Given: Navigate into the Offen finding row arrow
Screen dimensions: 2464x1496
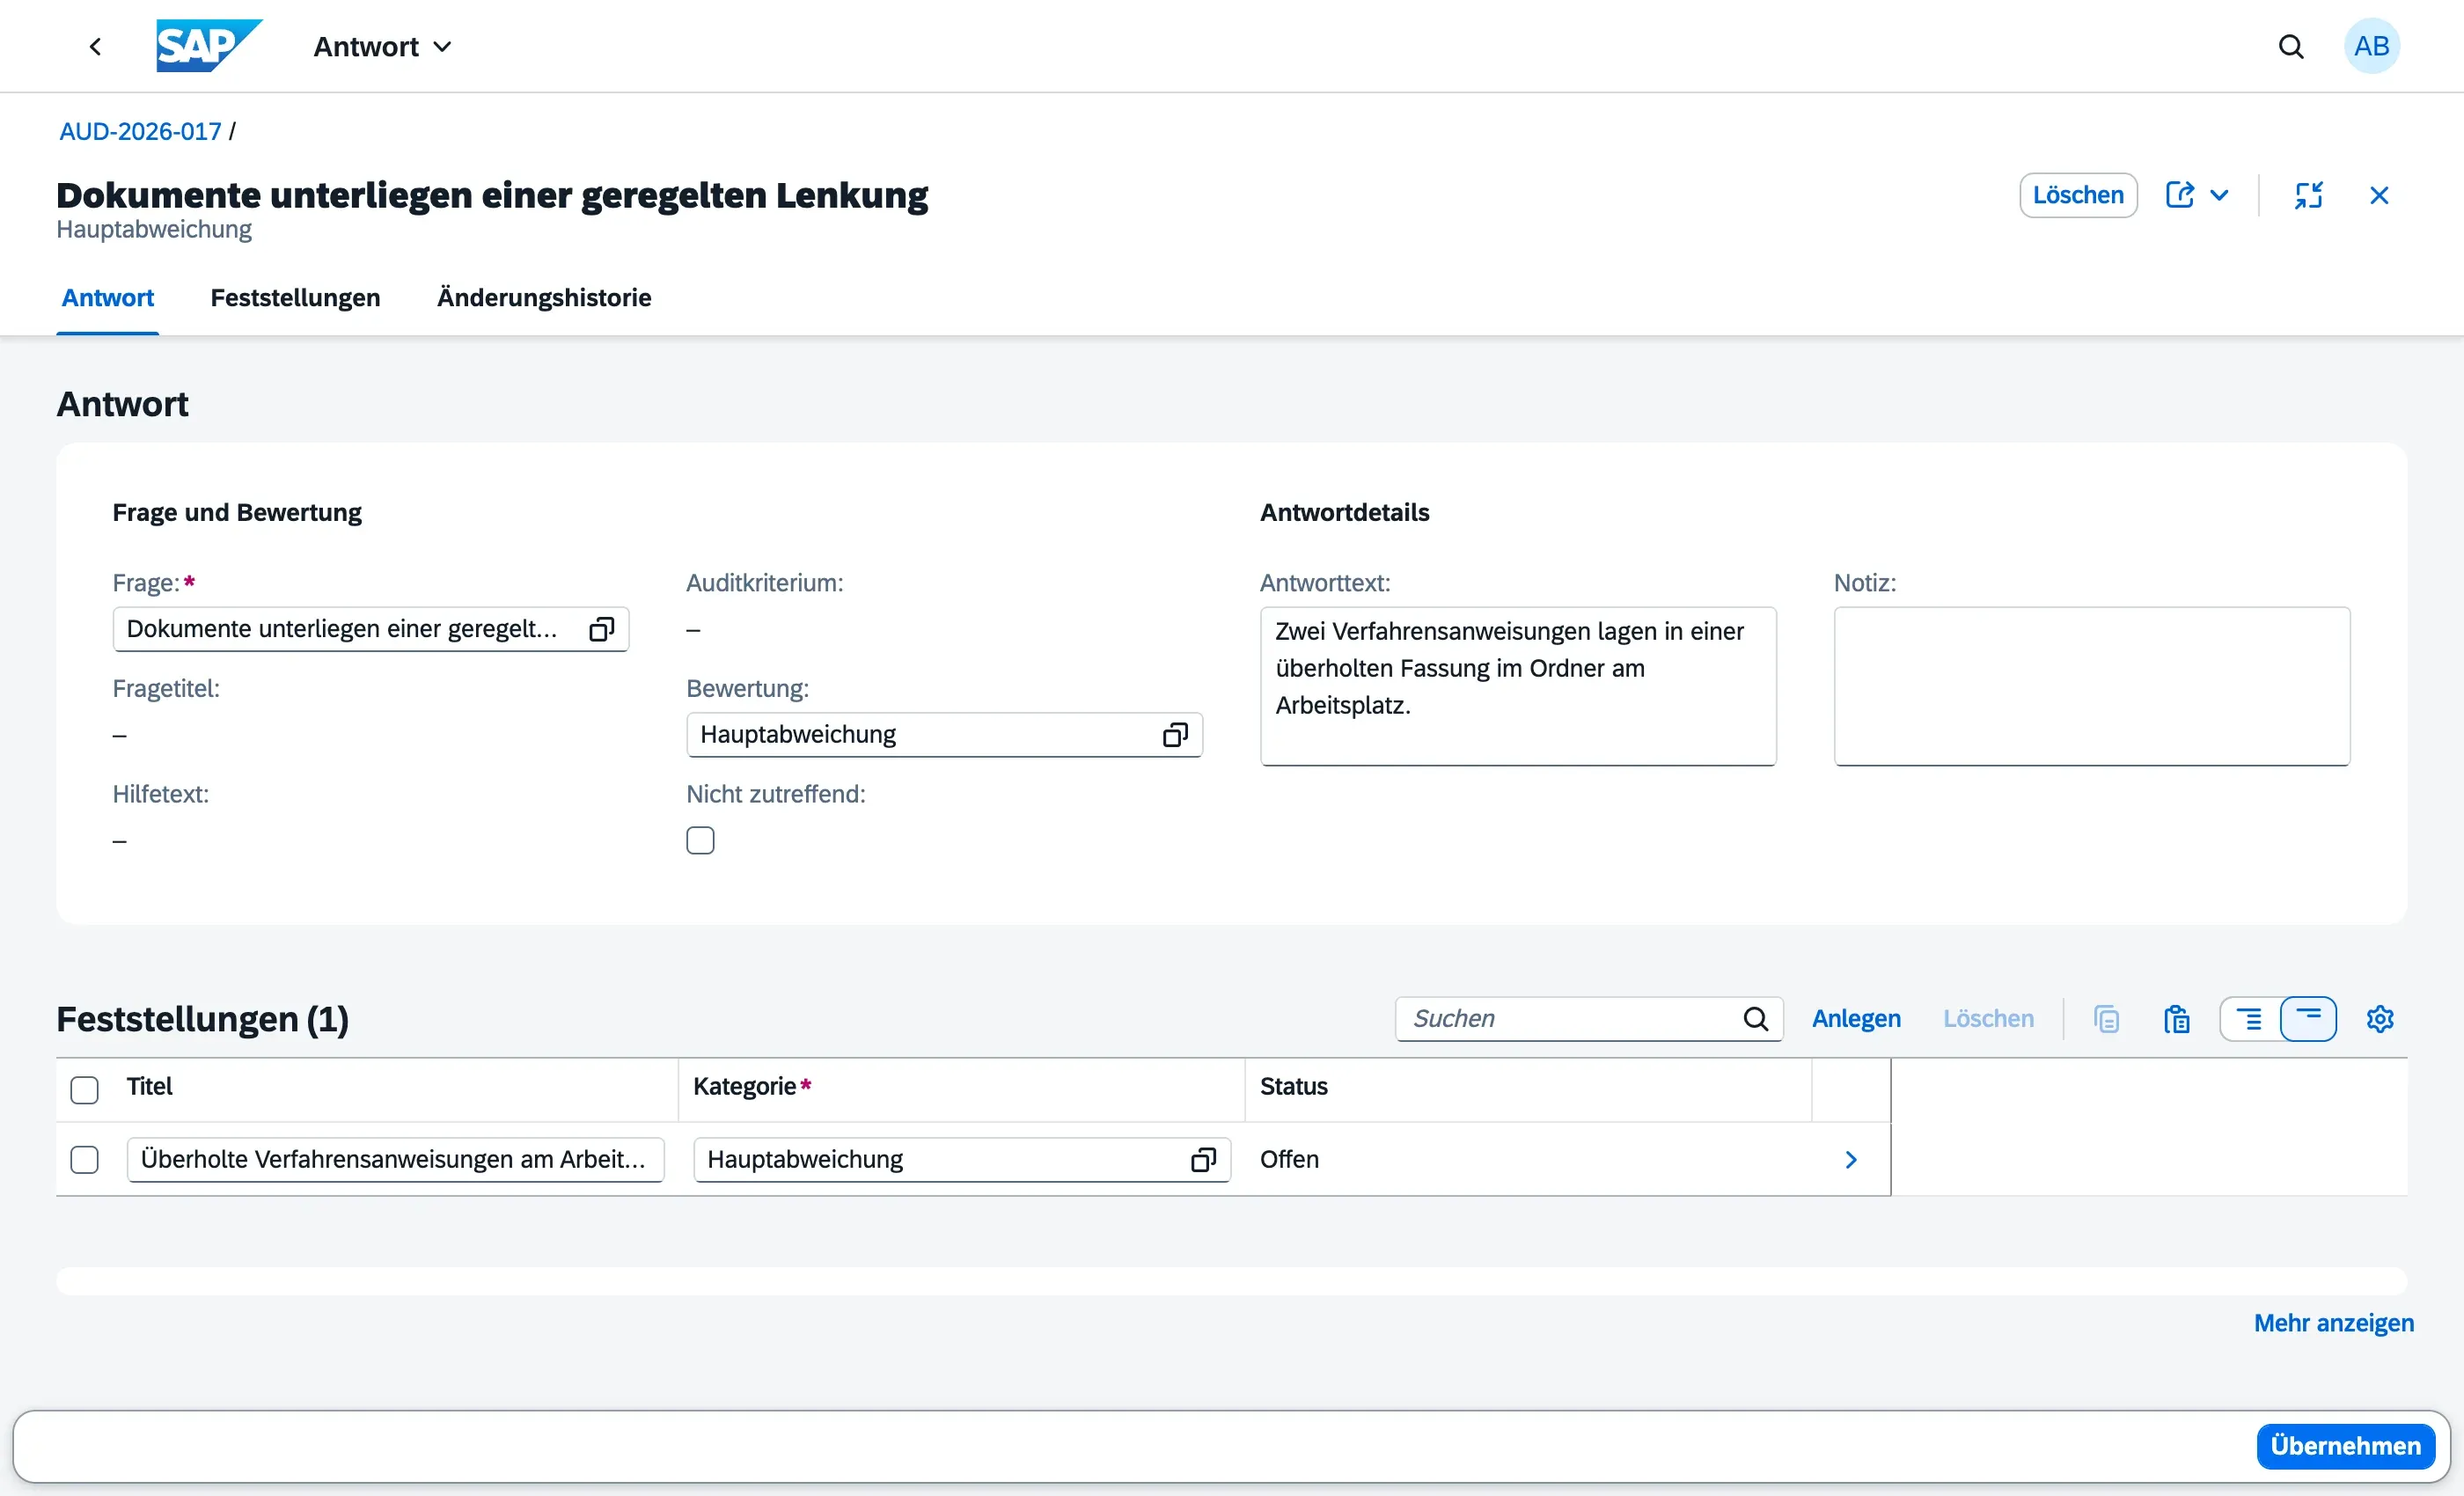Looking at the screenshot, I should (x=1851, y=1160).
